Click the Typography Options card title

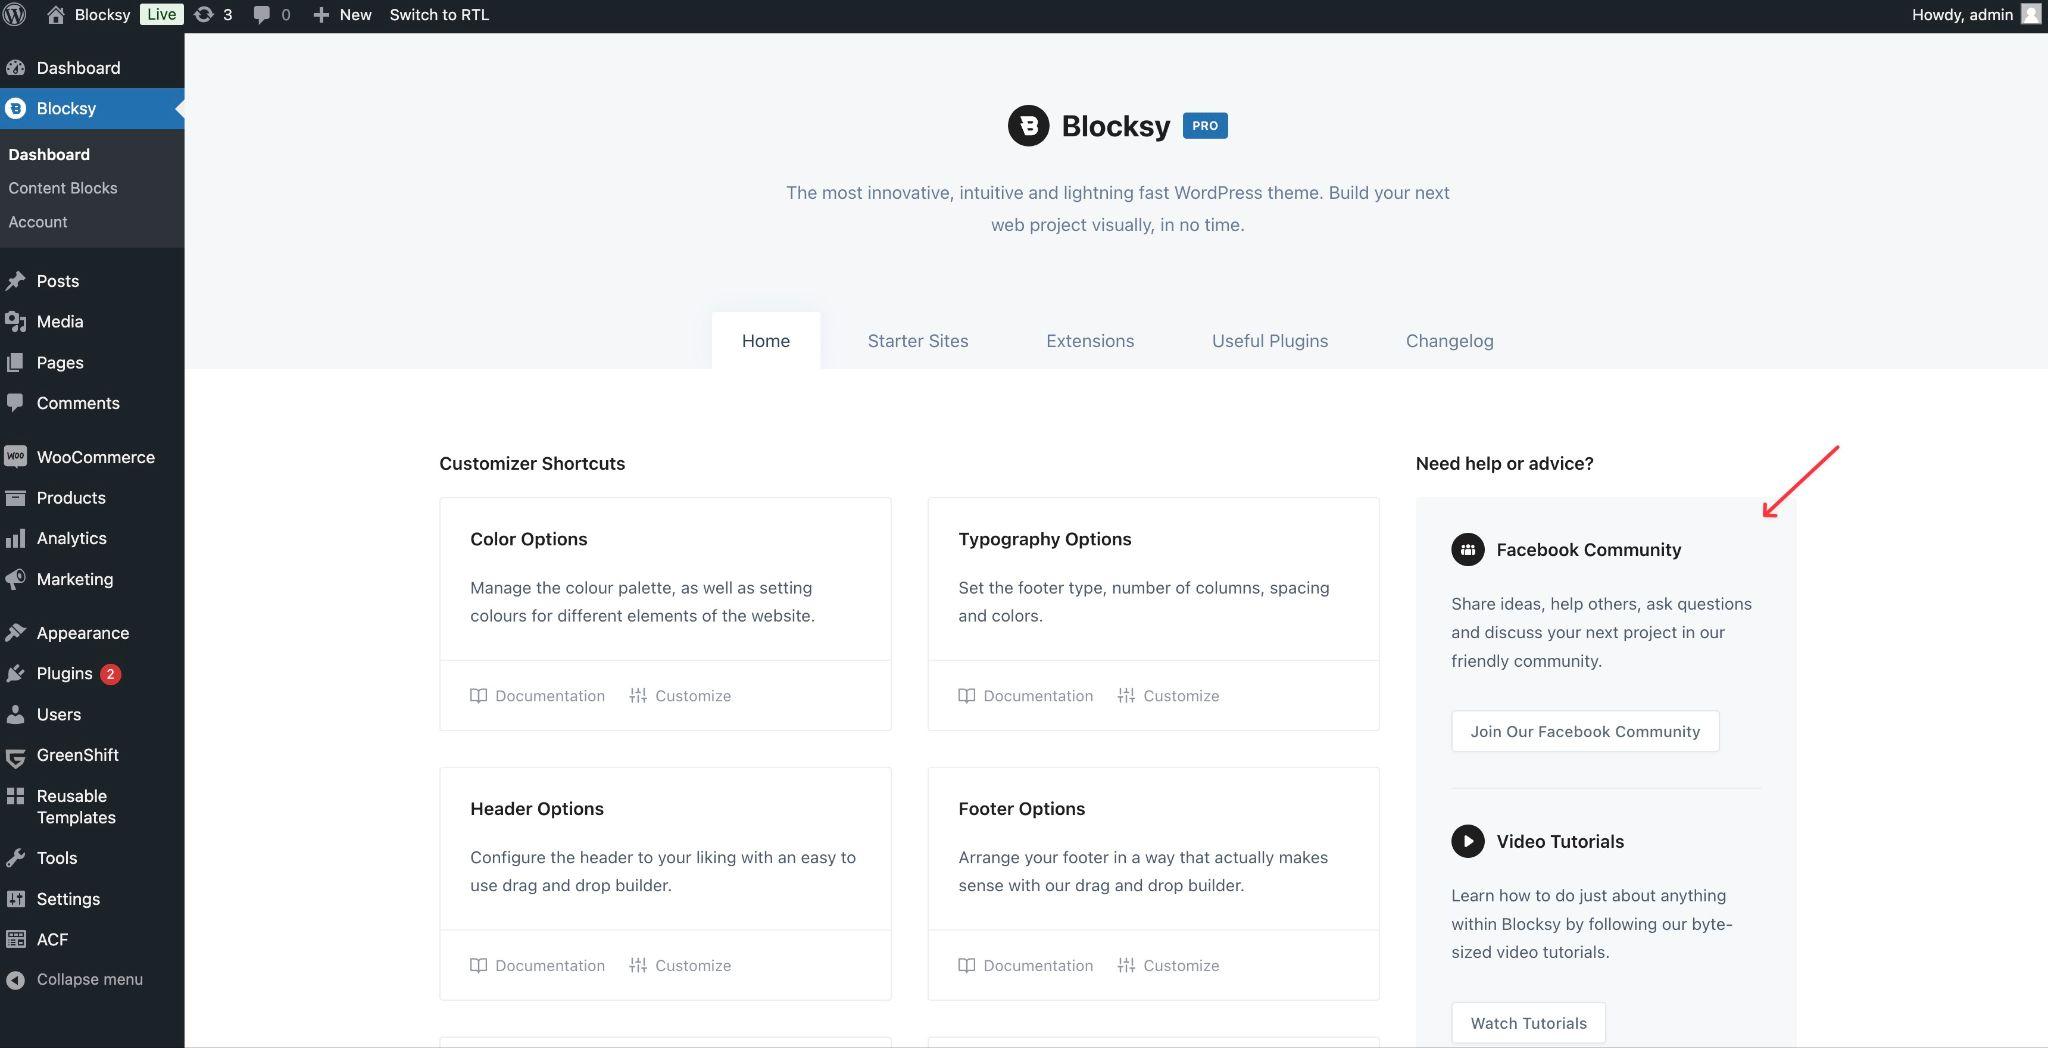tap(1045, 539)
